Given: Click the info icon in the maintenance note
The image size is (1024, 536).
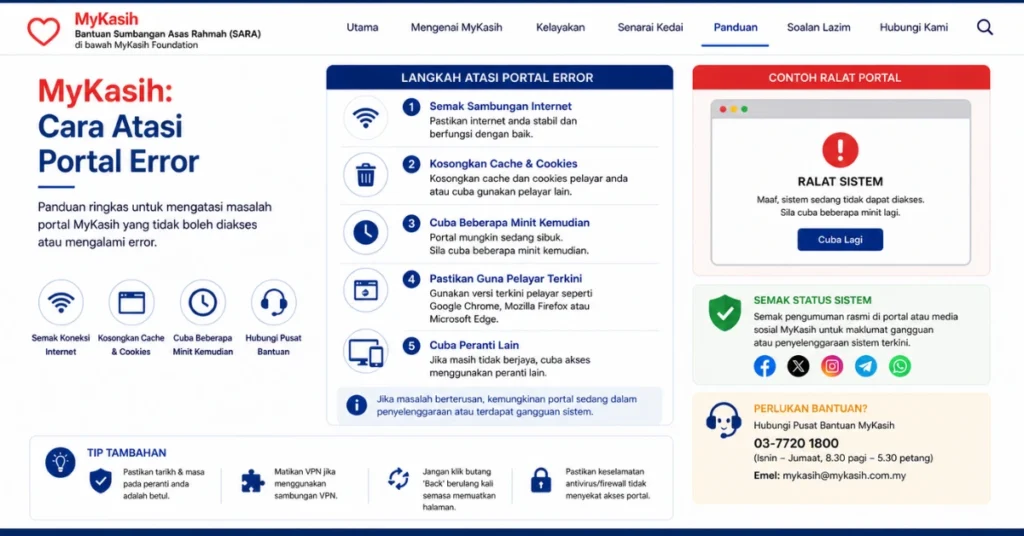Looking at the screenshot, I should click(357, 405).
